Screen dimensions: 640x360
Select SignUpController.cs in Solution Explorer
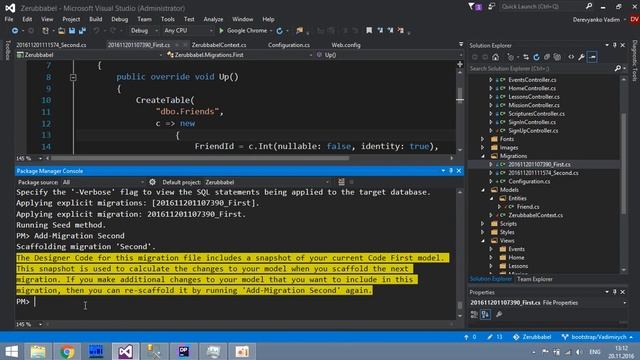click(533, 131)
